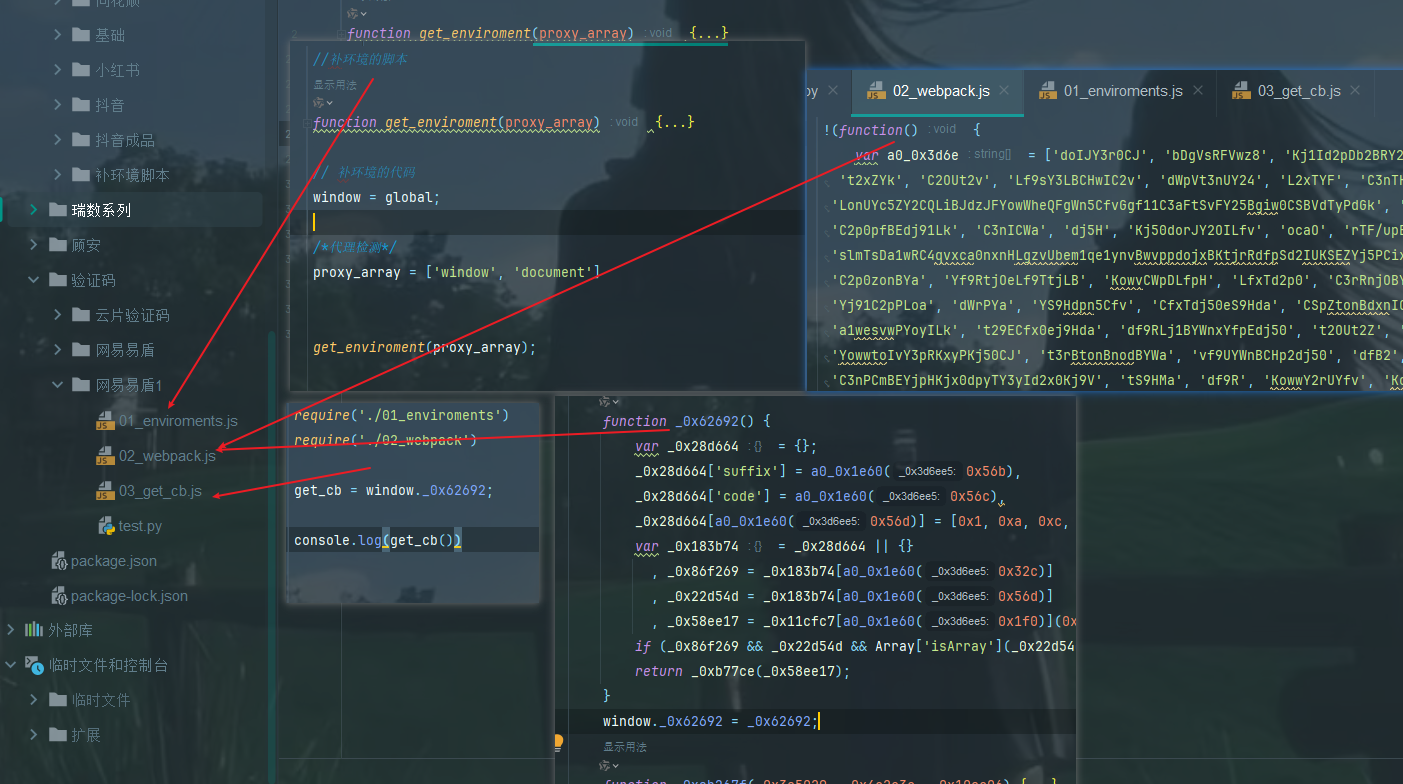Select 03_get_cb.js in the project tree

[x=160, y=491]
